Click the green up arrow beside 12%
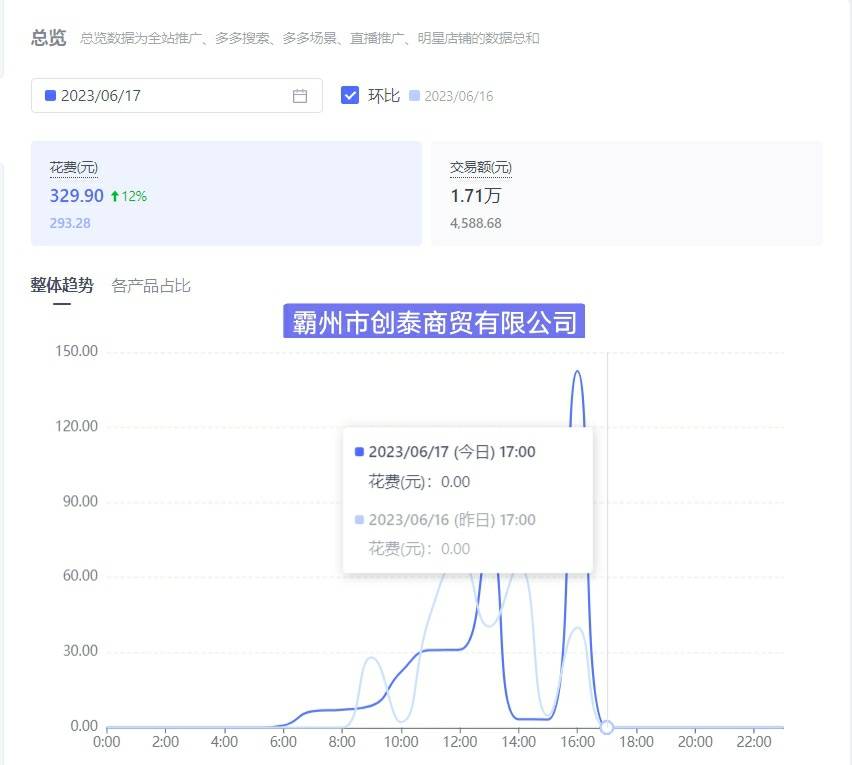 pyautogui.click(x=114, y=196)
